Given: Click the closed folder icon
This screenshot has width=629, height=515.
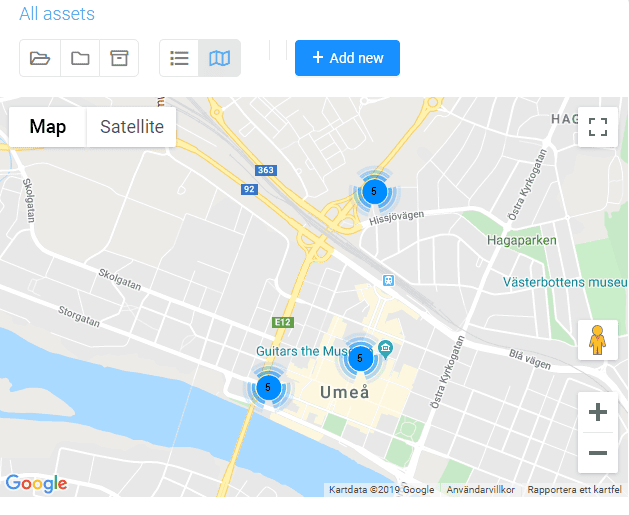Looking at the screenshot, I should [80, 58].
